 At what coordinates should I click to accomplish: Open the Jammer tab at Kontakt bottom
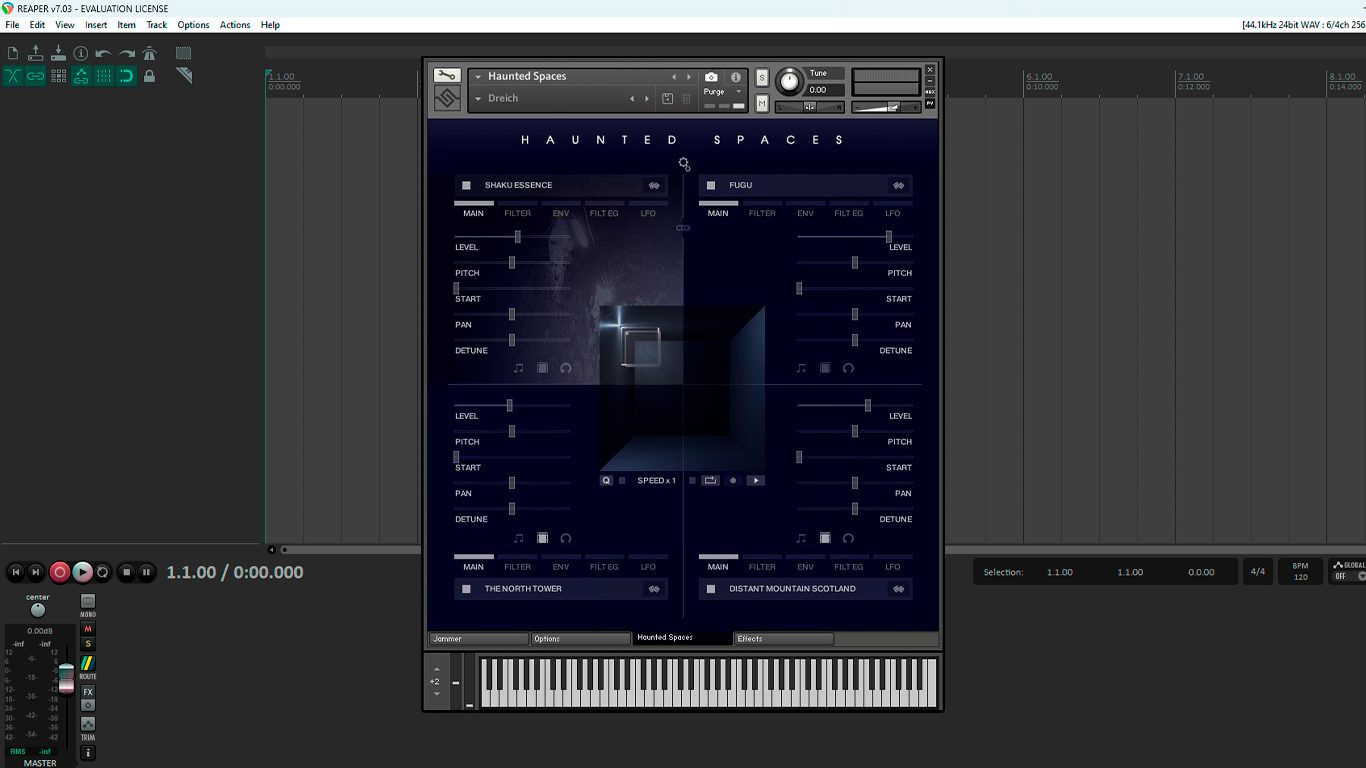[x=479, y=639]
